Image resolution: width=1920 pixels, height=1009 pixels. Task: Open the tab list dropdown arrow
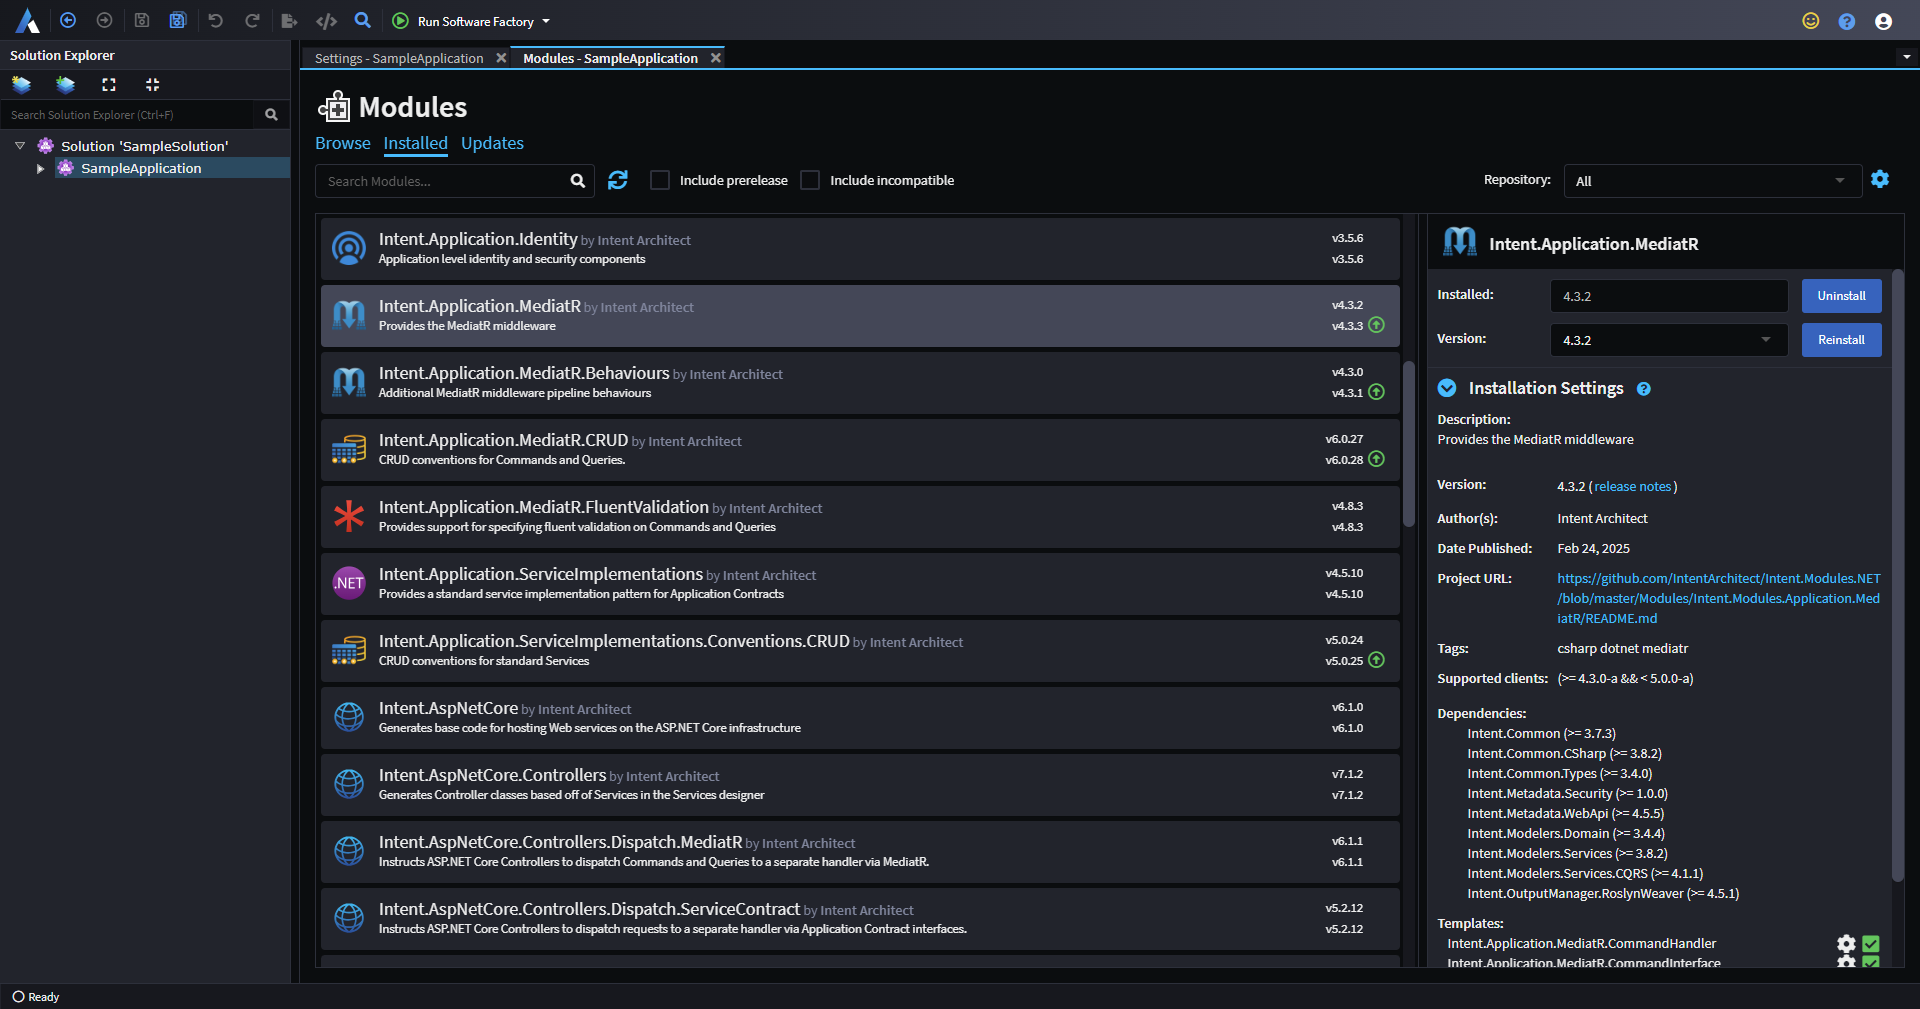point(1906,57)
